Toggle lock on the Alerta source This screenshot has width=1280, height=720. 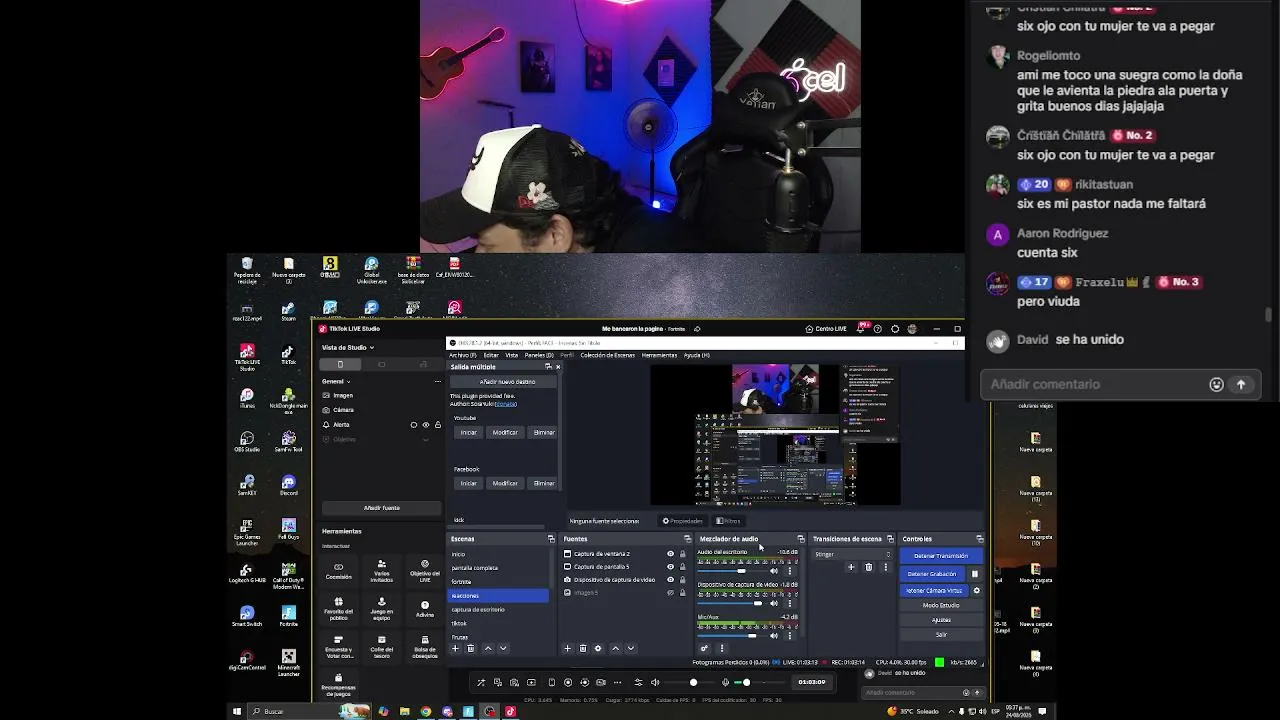click(437, 425)
